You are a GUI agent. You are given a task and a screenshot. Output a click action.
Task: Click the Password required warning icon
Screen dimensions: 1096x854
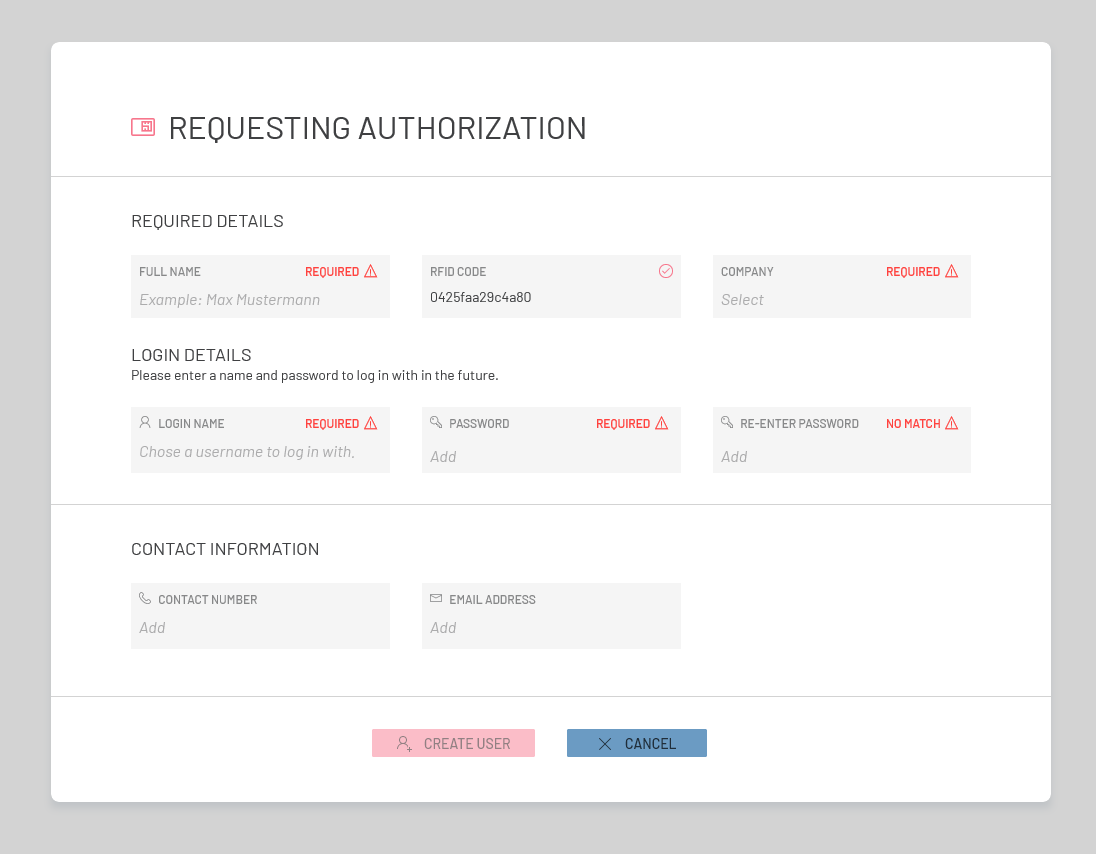click(661, 423)
